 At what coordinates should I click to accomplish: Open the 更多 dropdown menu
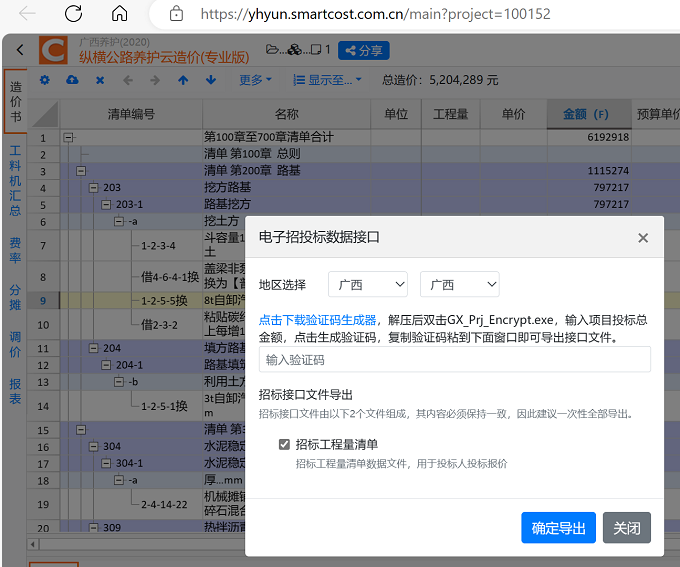pyautogui.click(x=255, y=80)
